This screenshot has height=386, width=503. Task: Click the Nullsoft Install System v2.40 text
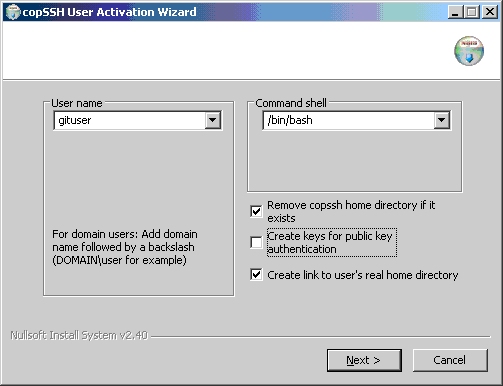click(x=79, y=335)
